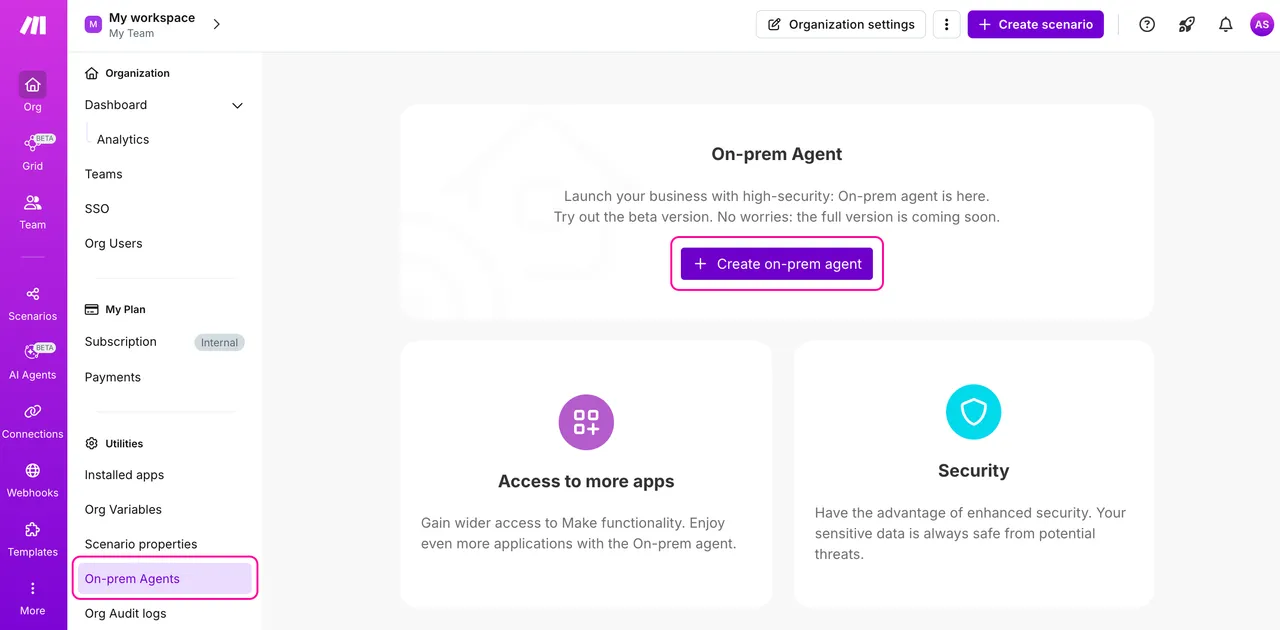The width and height of the screenshot is (1280, 630).
Task: Open Templates puzzle icon
Action: coord(33,530)
